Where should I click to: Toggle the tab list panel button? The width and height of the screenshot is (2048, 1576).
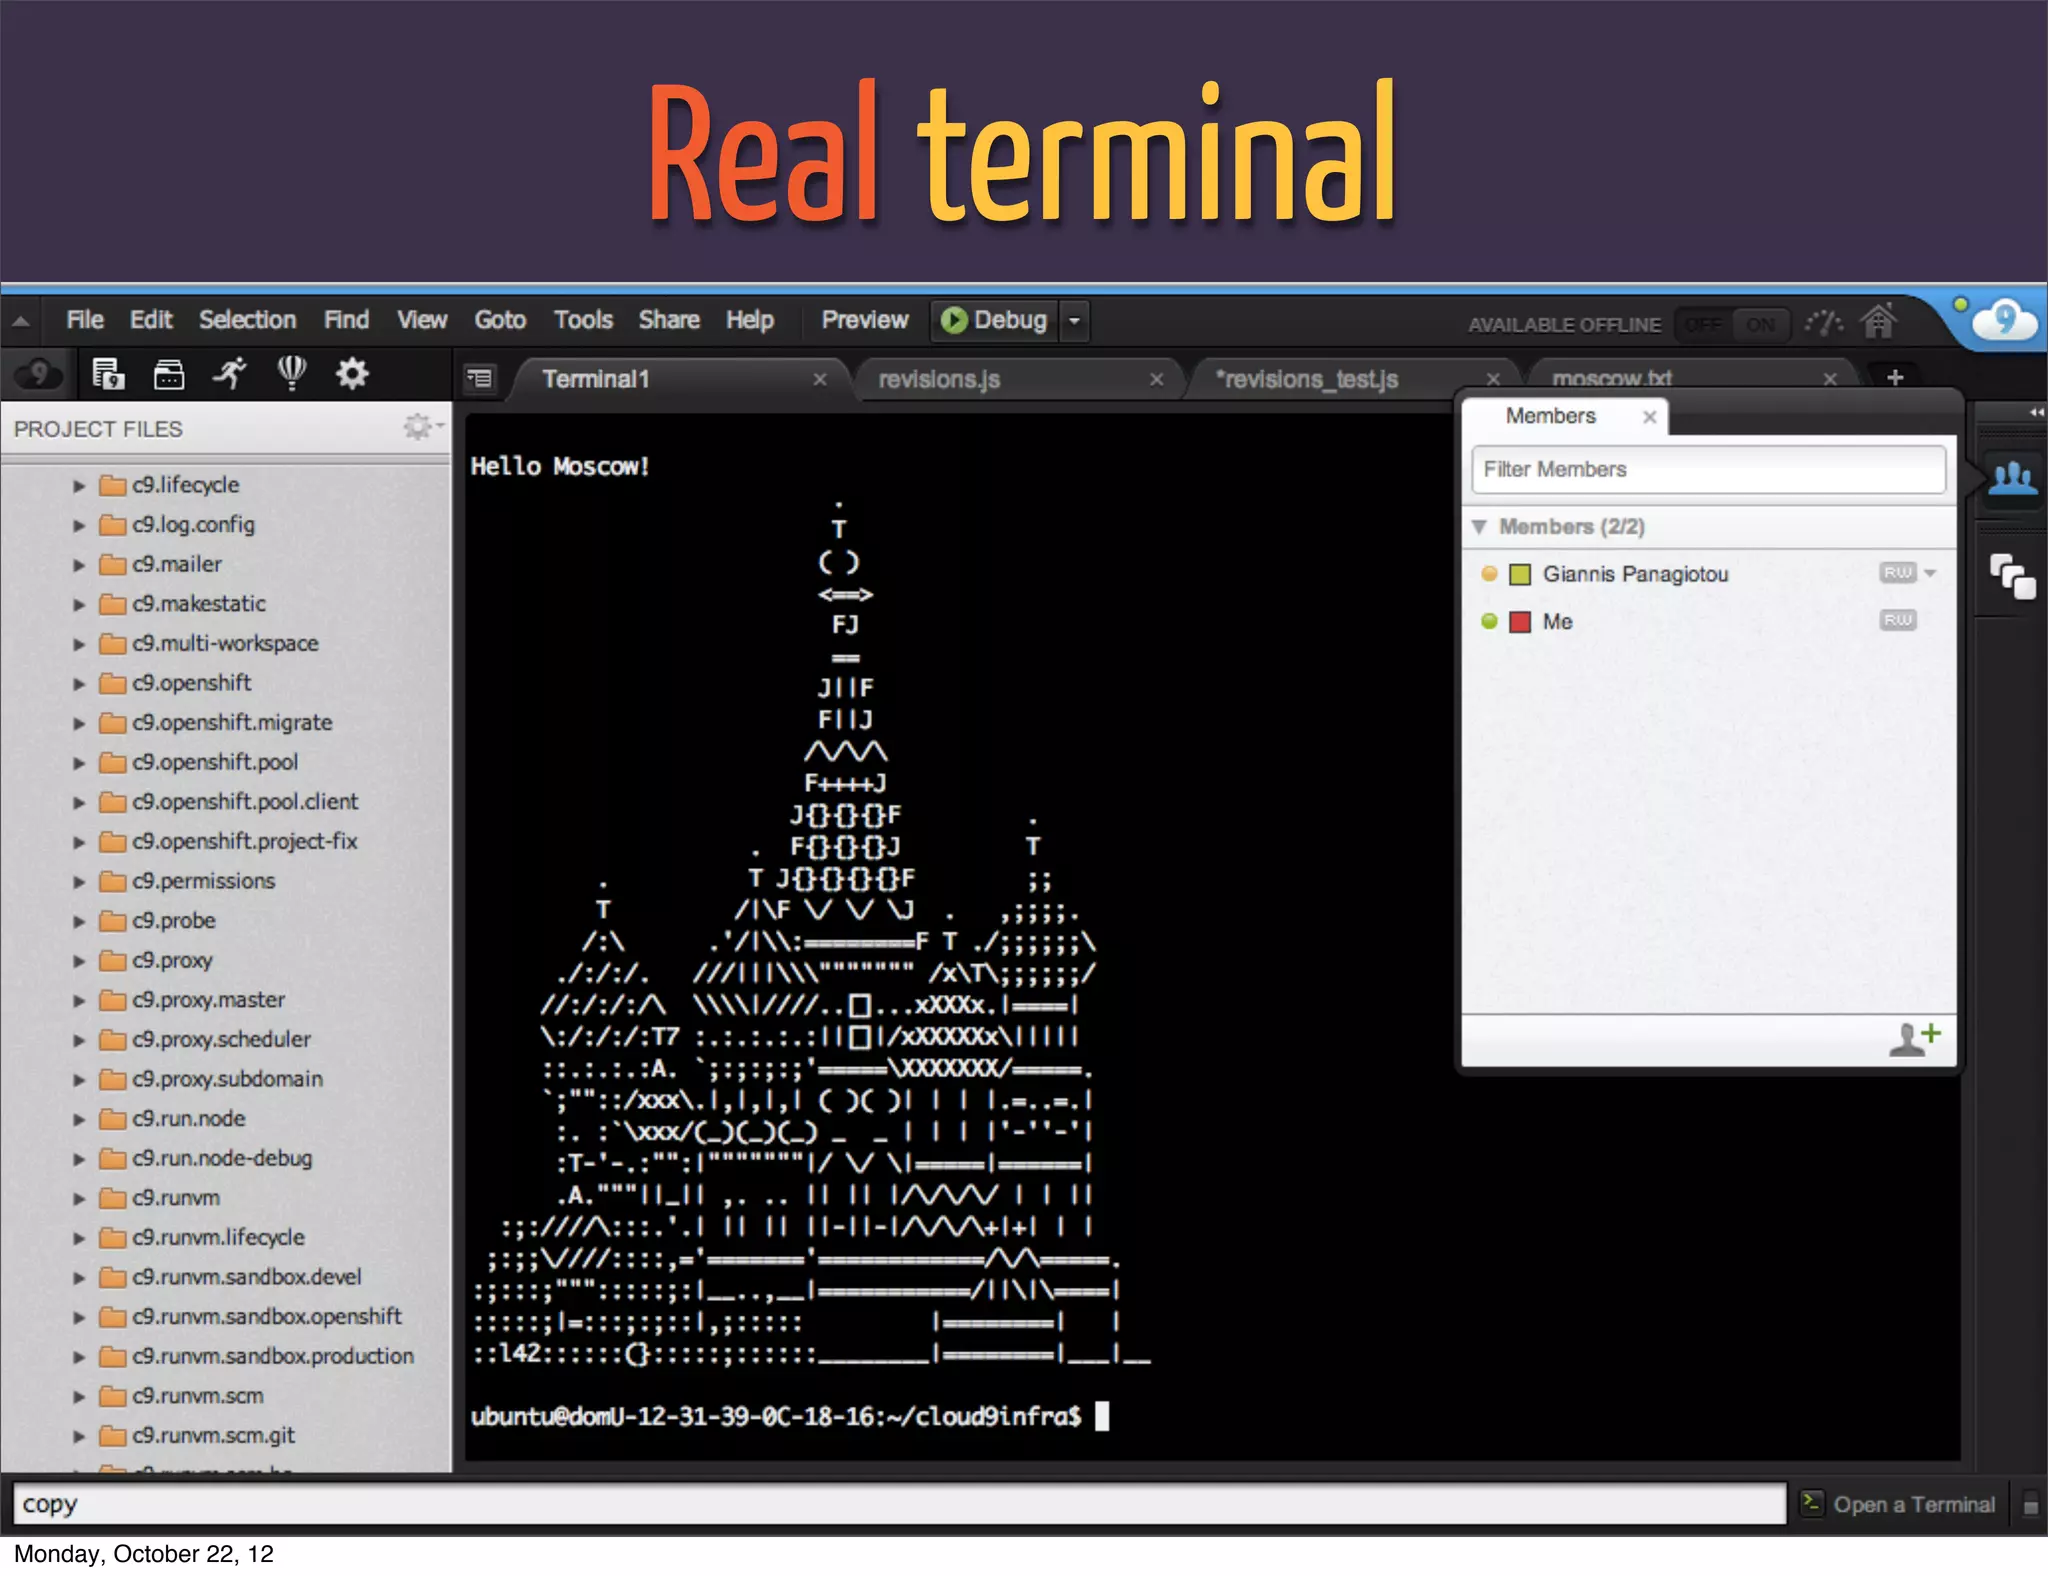(x=480, y=378)
